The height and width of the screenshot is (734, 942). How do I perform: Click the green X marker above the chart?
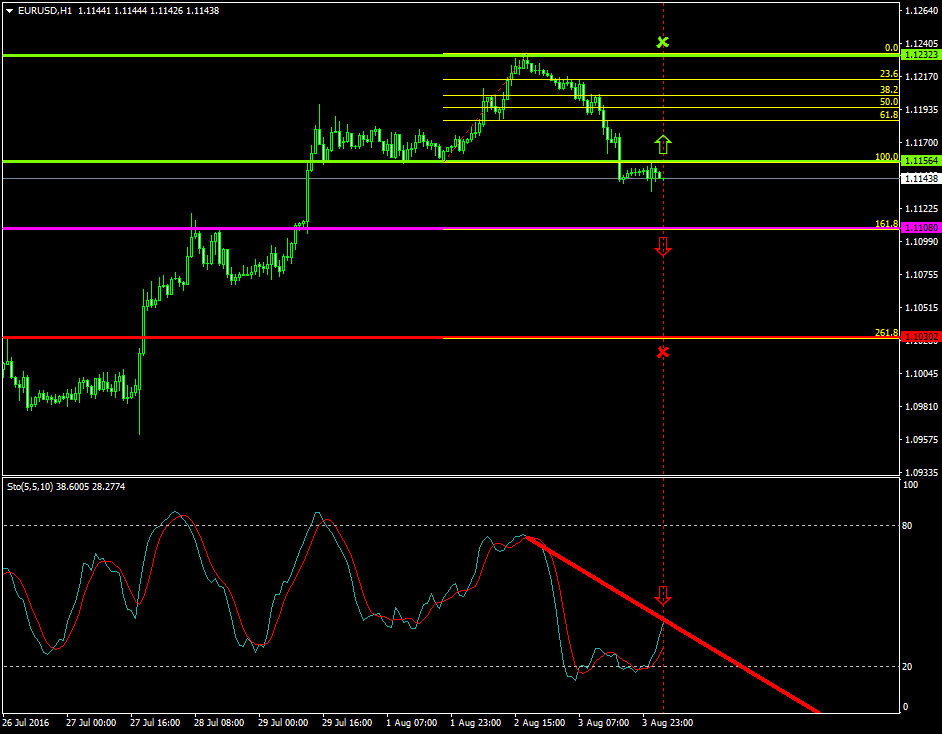click(662, 42)
